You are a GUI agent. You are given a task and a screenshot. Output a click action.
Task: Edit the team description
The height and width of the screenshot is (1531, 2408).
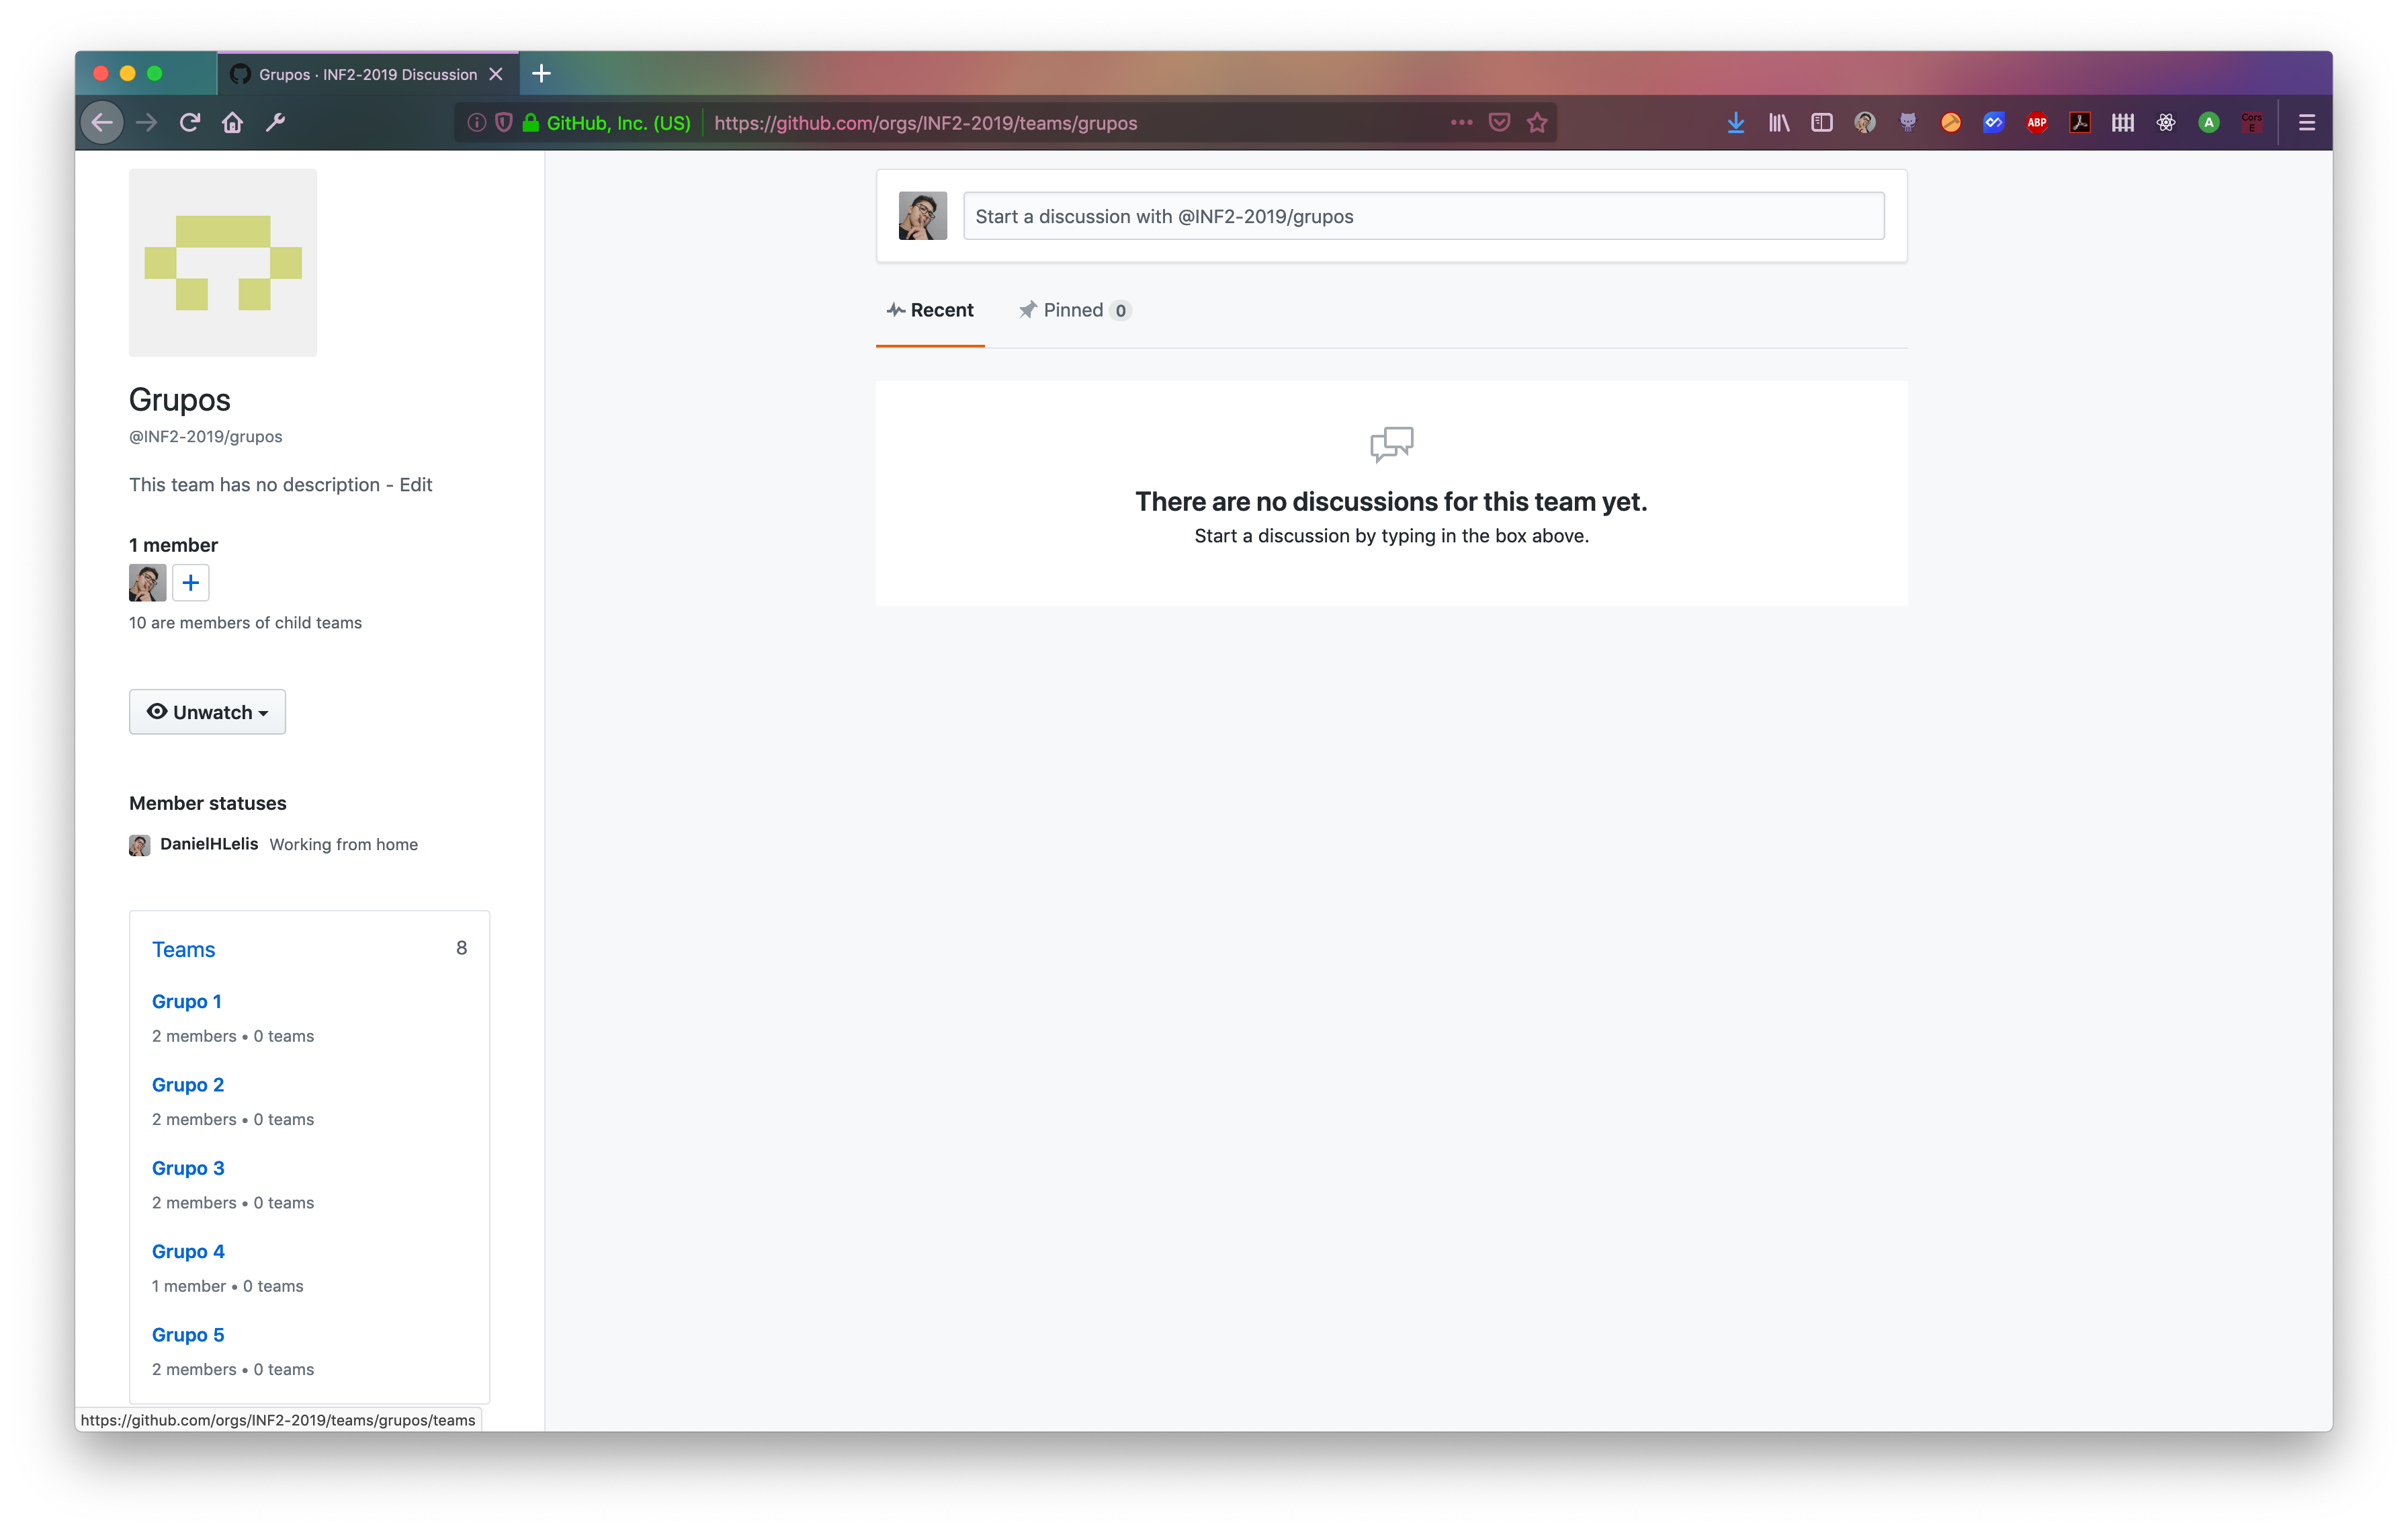tap(416, 484)
